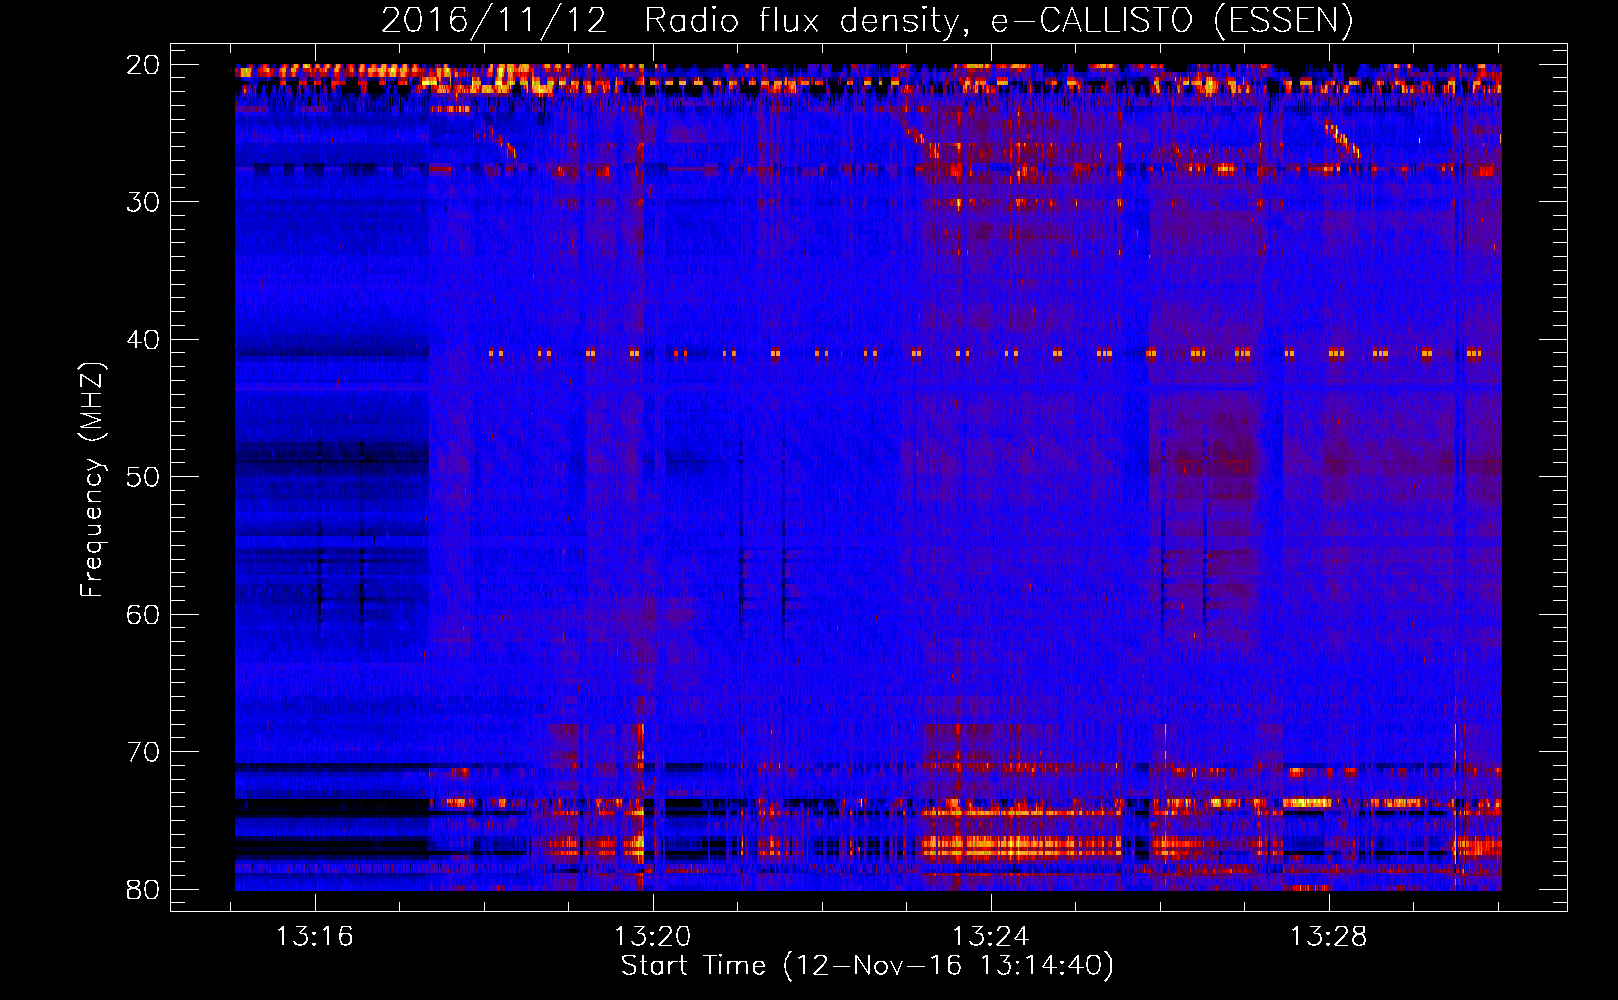Click the "Frequency (MHZ)" axis label
The image size is (1618, 1000).
point(91,480)
